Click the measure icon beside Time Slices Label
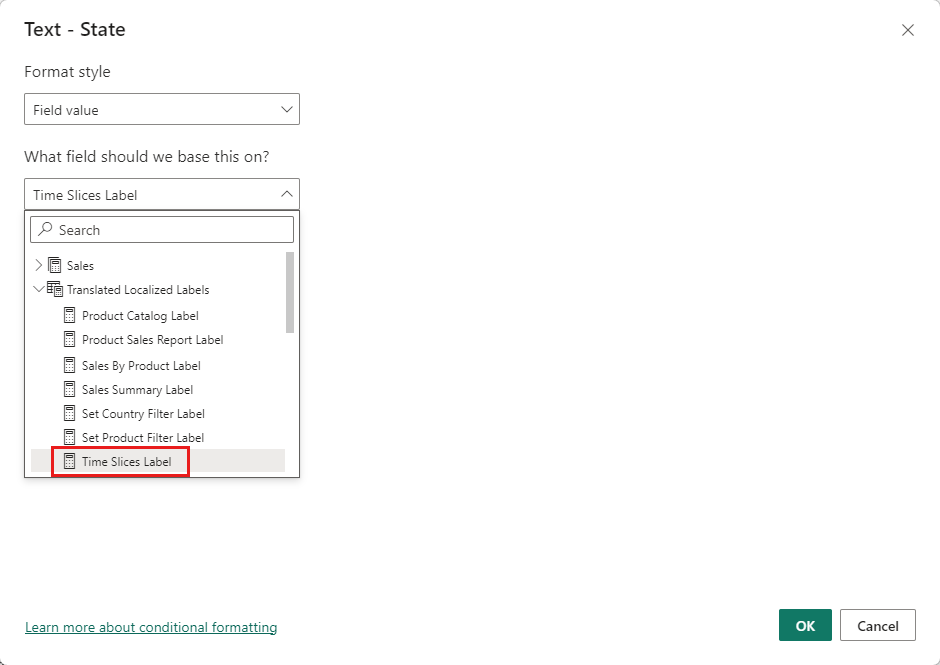Image resolution: width=940 pixels, height=665 pixels. tap(69, 461)
